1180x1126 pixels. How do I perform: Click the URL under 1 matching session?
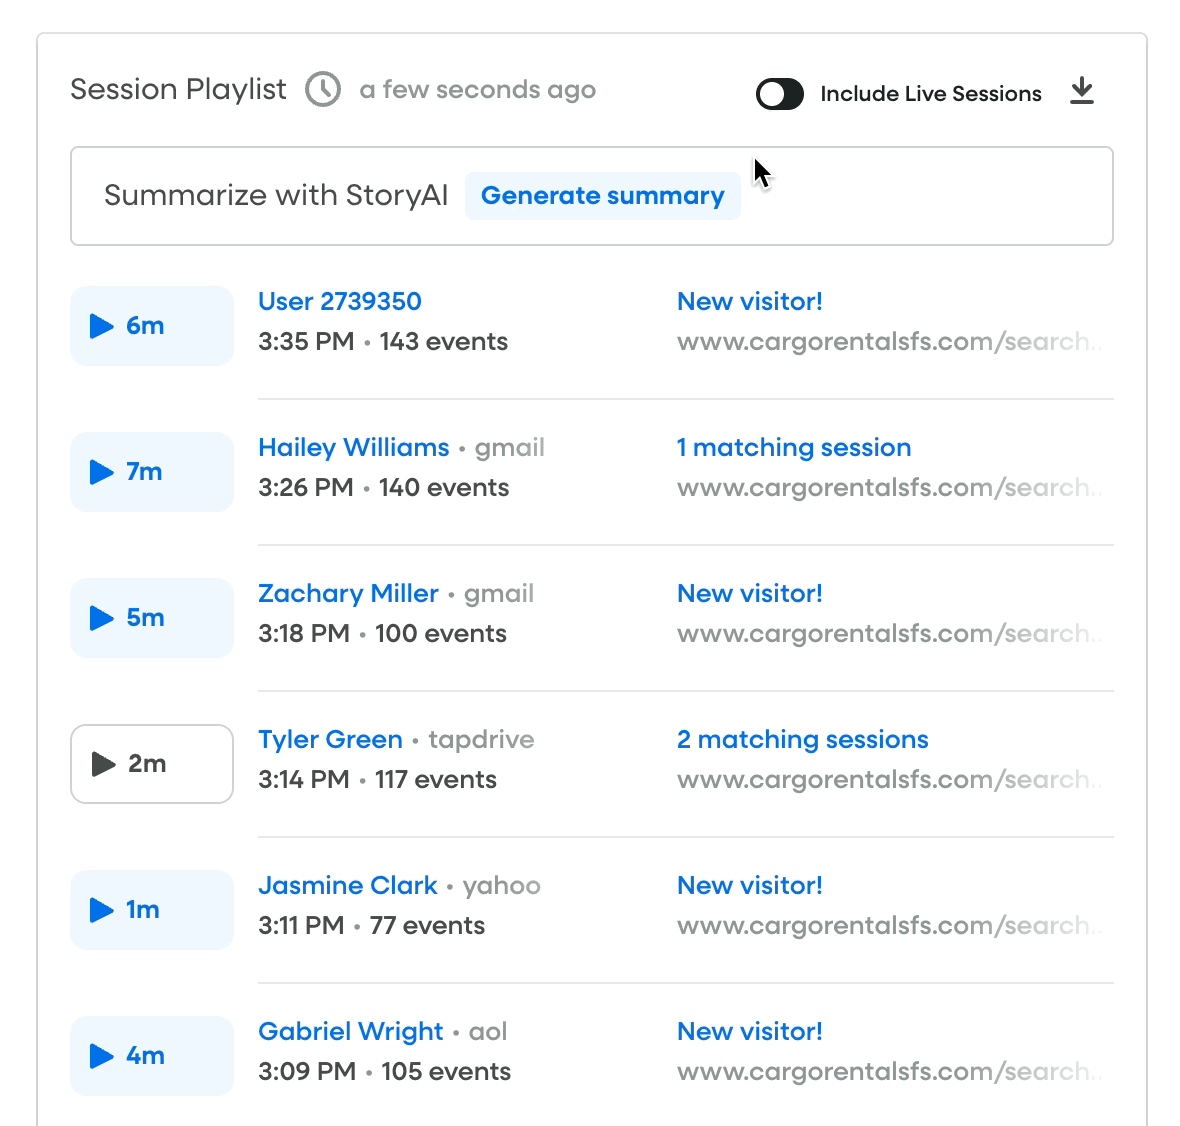tap(889, 488)
